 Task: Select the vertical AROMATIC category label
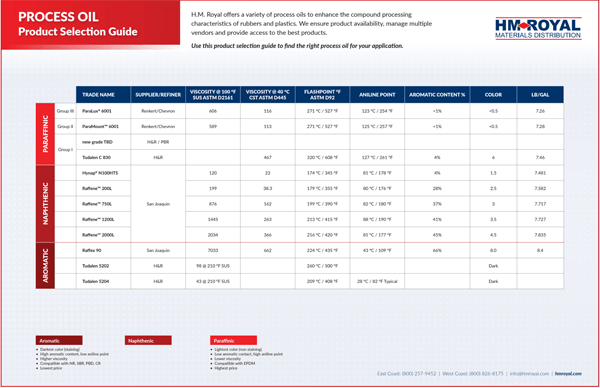tap(45, 266)
